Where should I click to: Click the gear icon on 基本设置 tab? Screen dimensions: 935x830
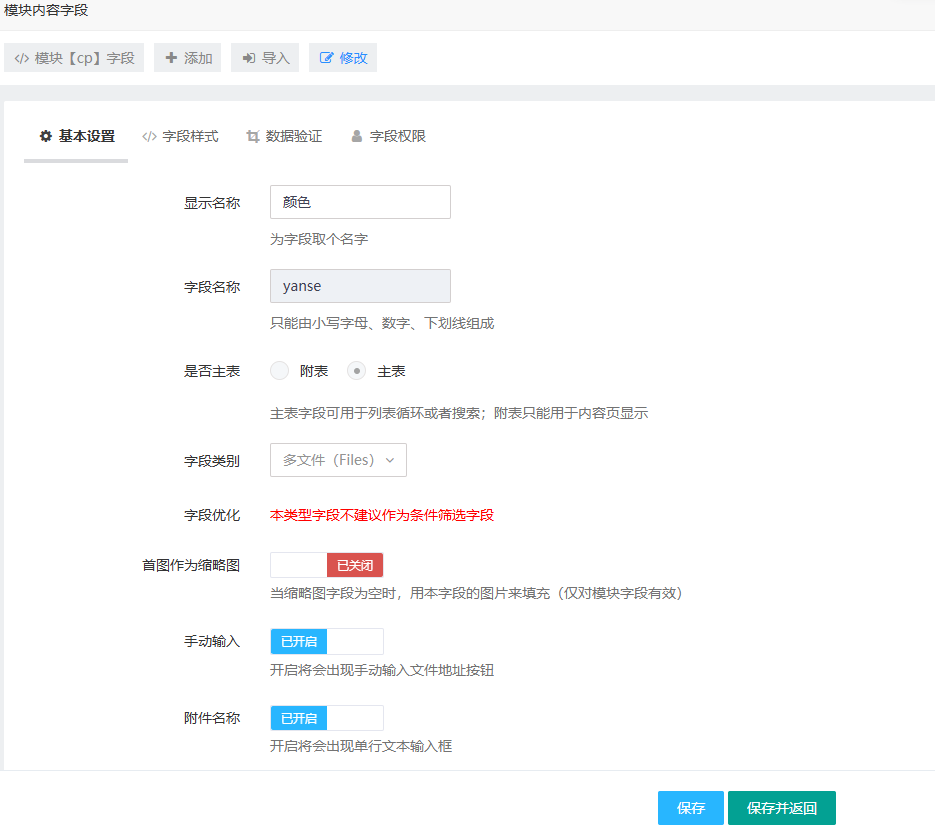click(x=45, y=136)
